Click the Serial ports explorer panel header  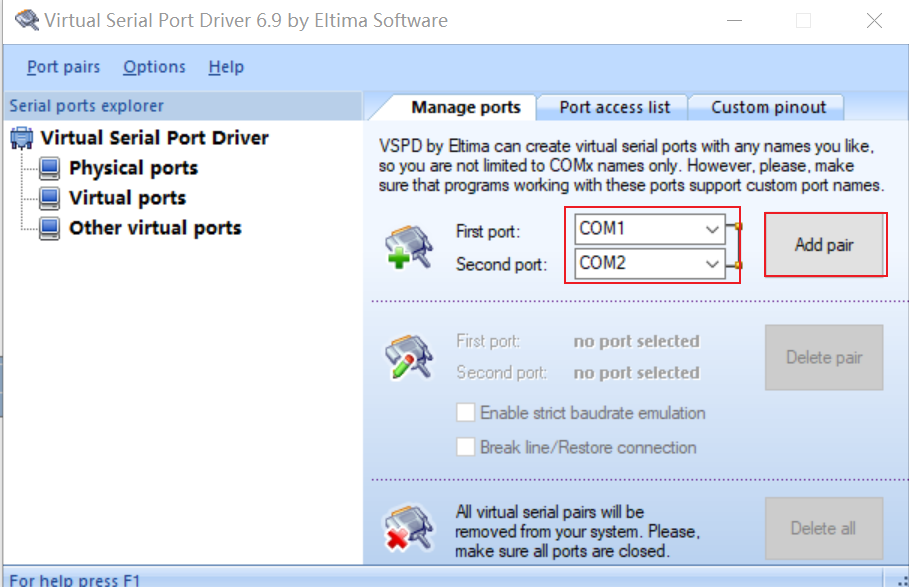183,105
